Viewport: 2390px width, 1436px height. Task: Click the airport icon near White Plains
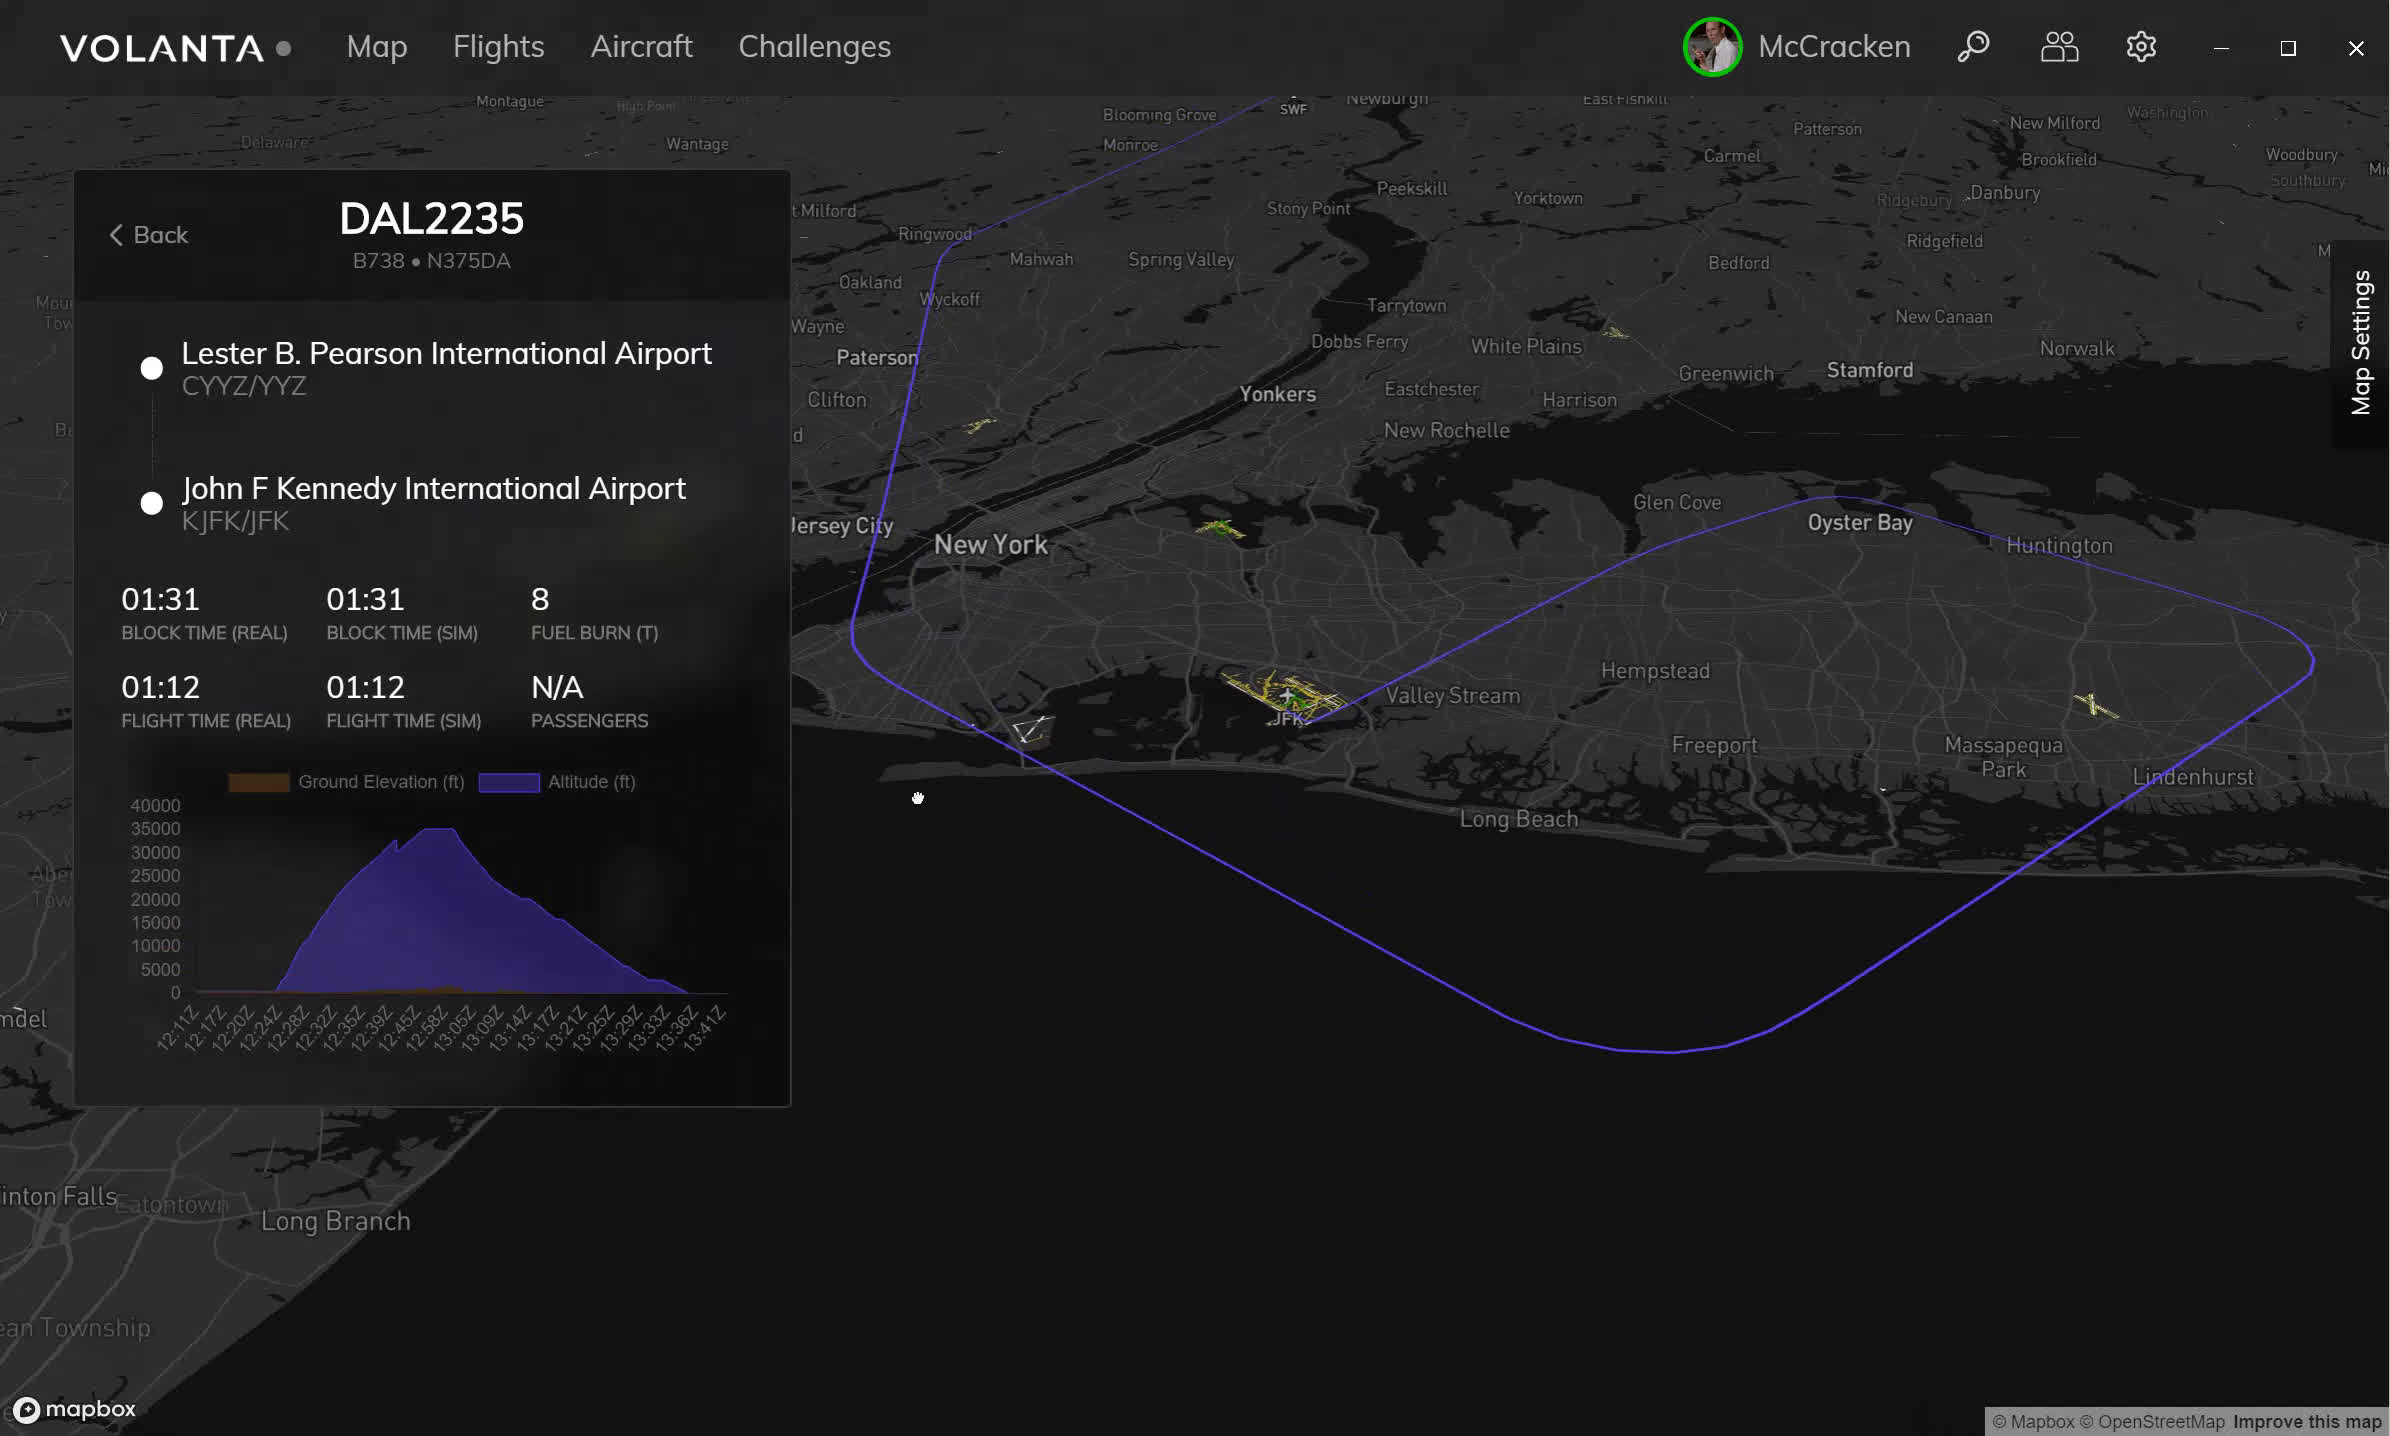click(1614, 331)
